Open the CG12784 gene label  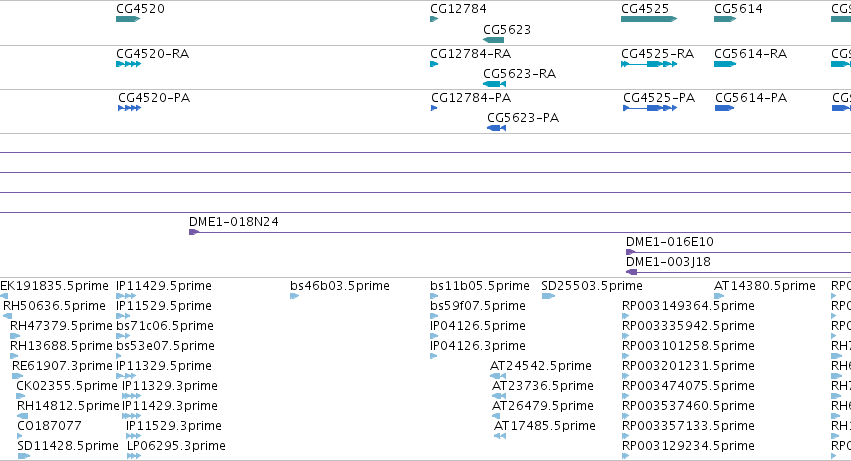pyautogui.click(x=458, y=9)
